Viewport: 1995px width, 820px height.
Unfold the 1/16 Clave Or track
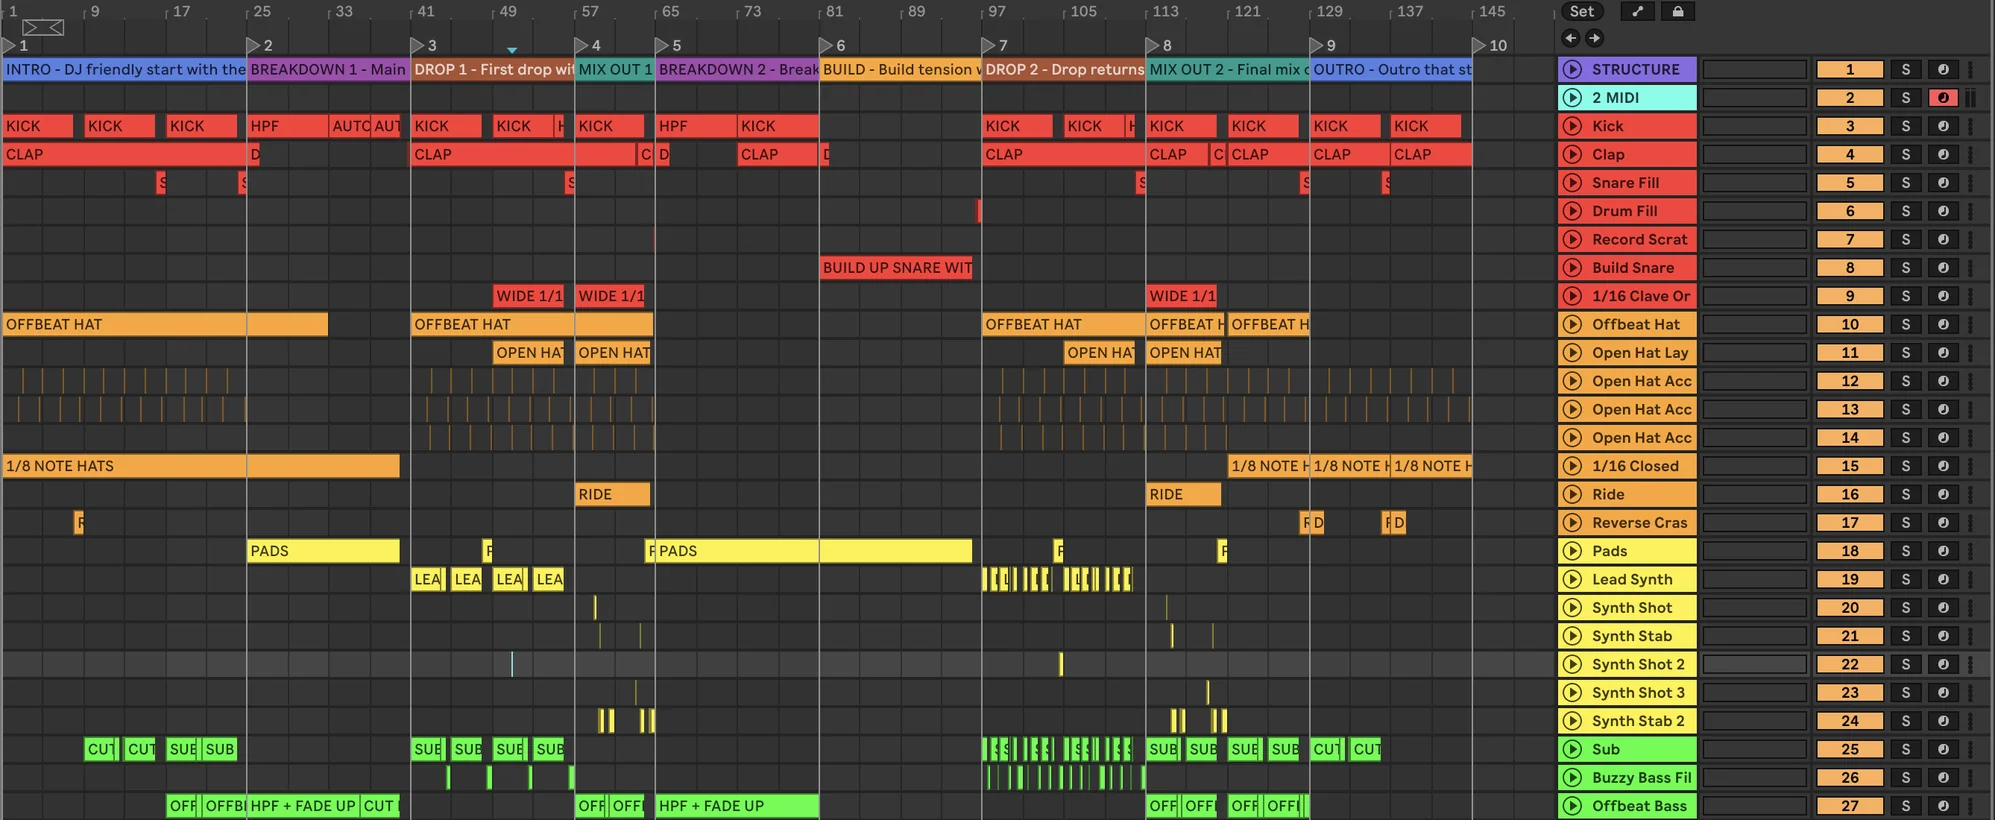click(x=1572, y=296)
